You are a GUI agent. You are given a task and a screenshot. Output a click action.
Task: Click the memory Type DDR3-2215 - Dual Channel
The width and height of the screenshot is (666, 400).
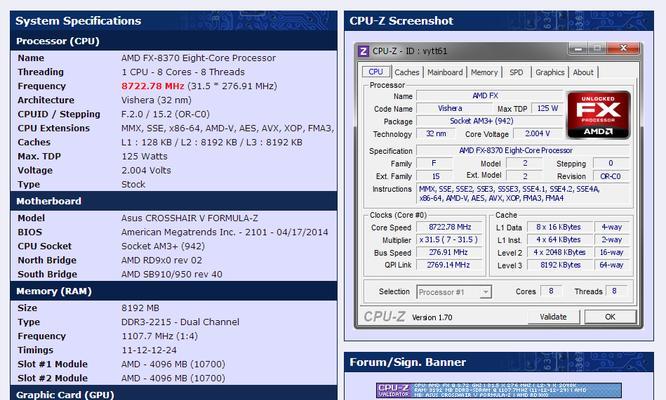pos(180,322)
